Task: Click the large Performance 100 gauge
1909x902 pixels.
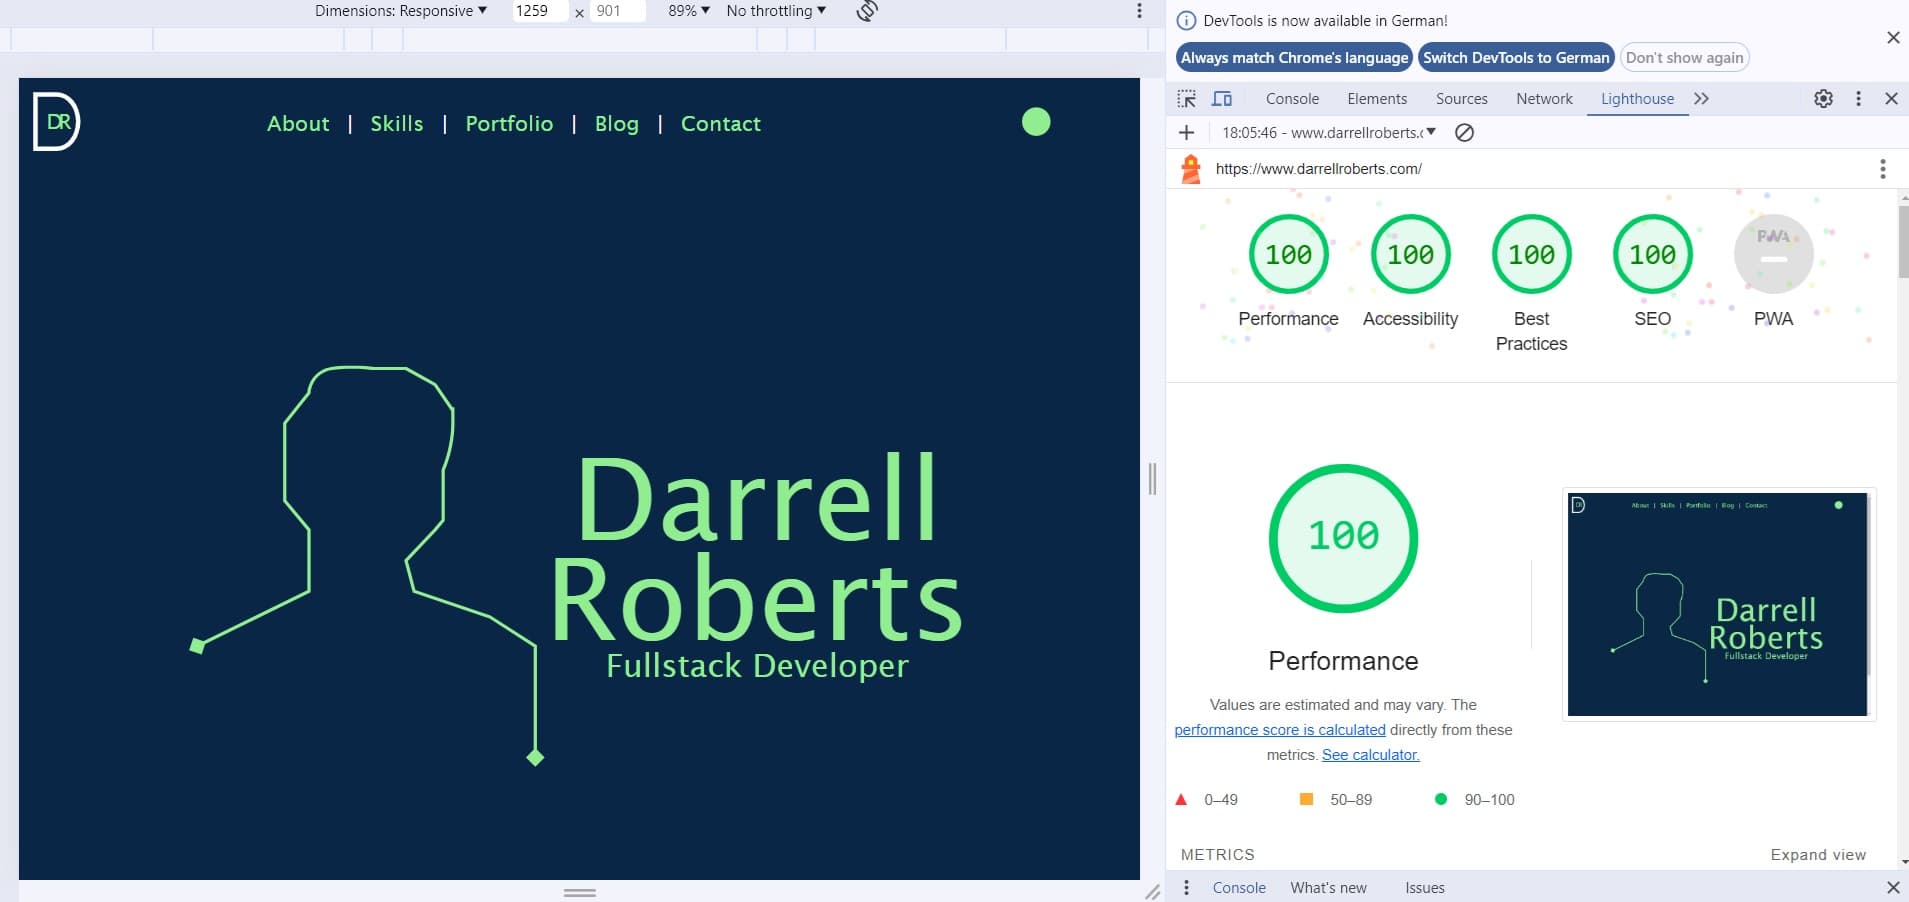Action: tap(1343, 538)
